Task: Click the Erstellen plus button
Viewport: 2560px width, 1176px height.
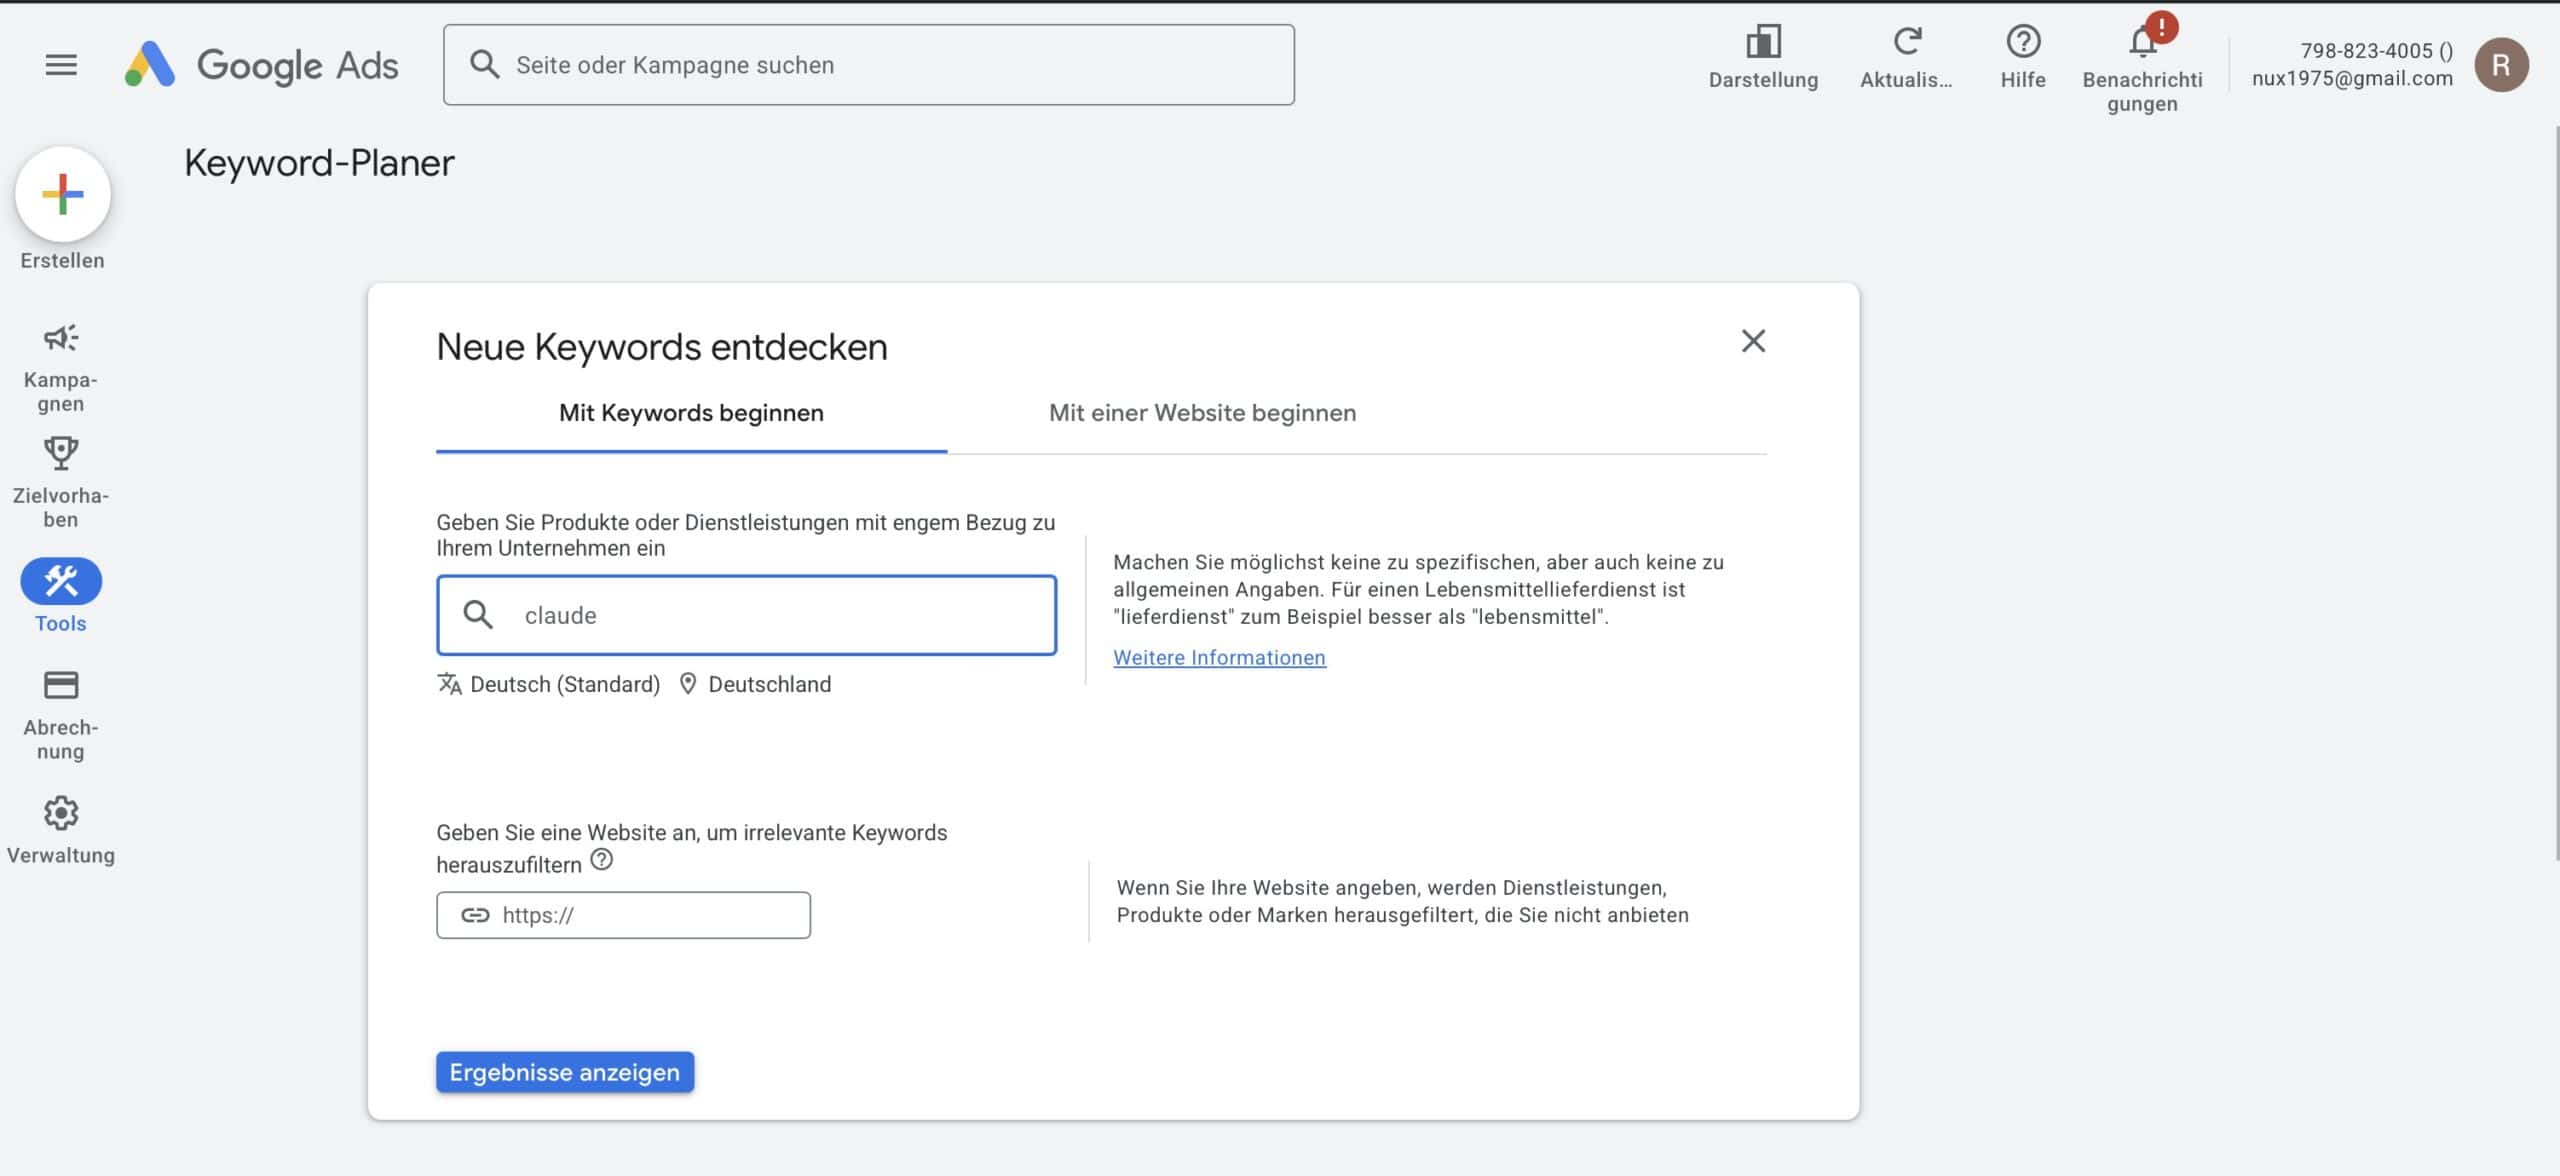Action: [62, 194]
